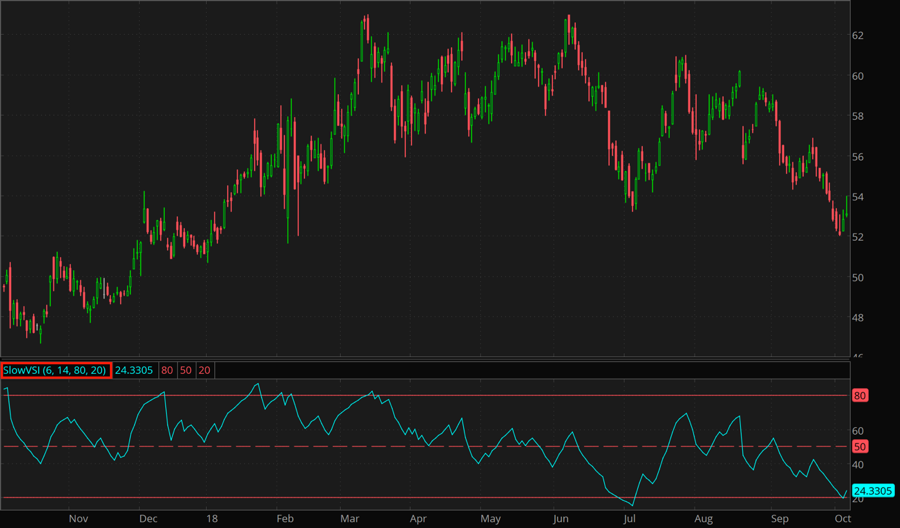Screen dimensions: 900x528
Task: Select the 20 oversold value in study header
Action: coord(204,370)
